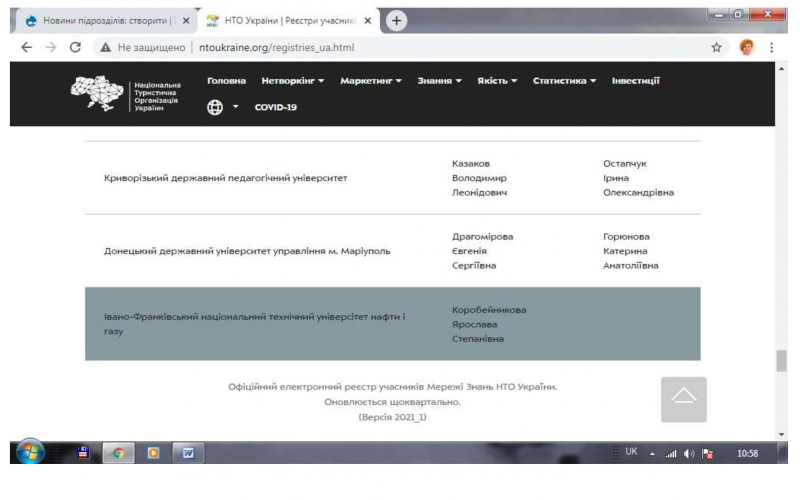Close the 'Новини підрозділів' tab
Image resolution: width=800 pixels, height=500 pixels.
coord(186,21)
